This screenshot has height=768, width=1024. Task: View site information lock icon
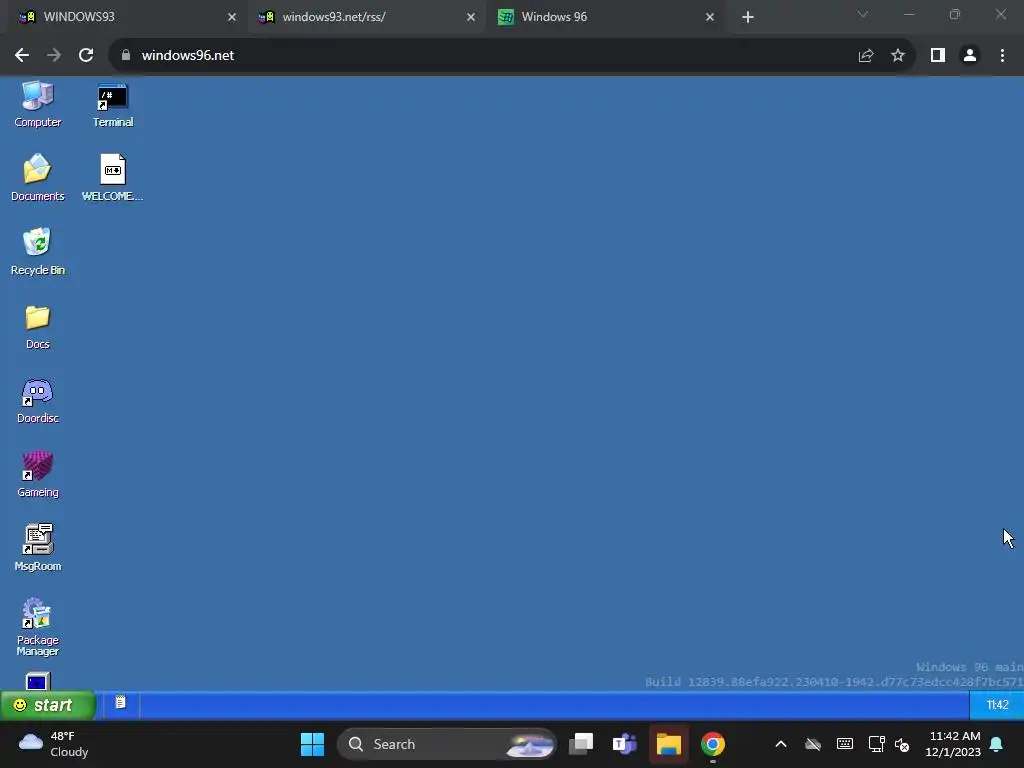[x=125, y=56]
